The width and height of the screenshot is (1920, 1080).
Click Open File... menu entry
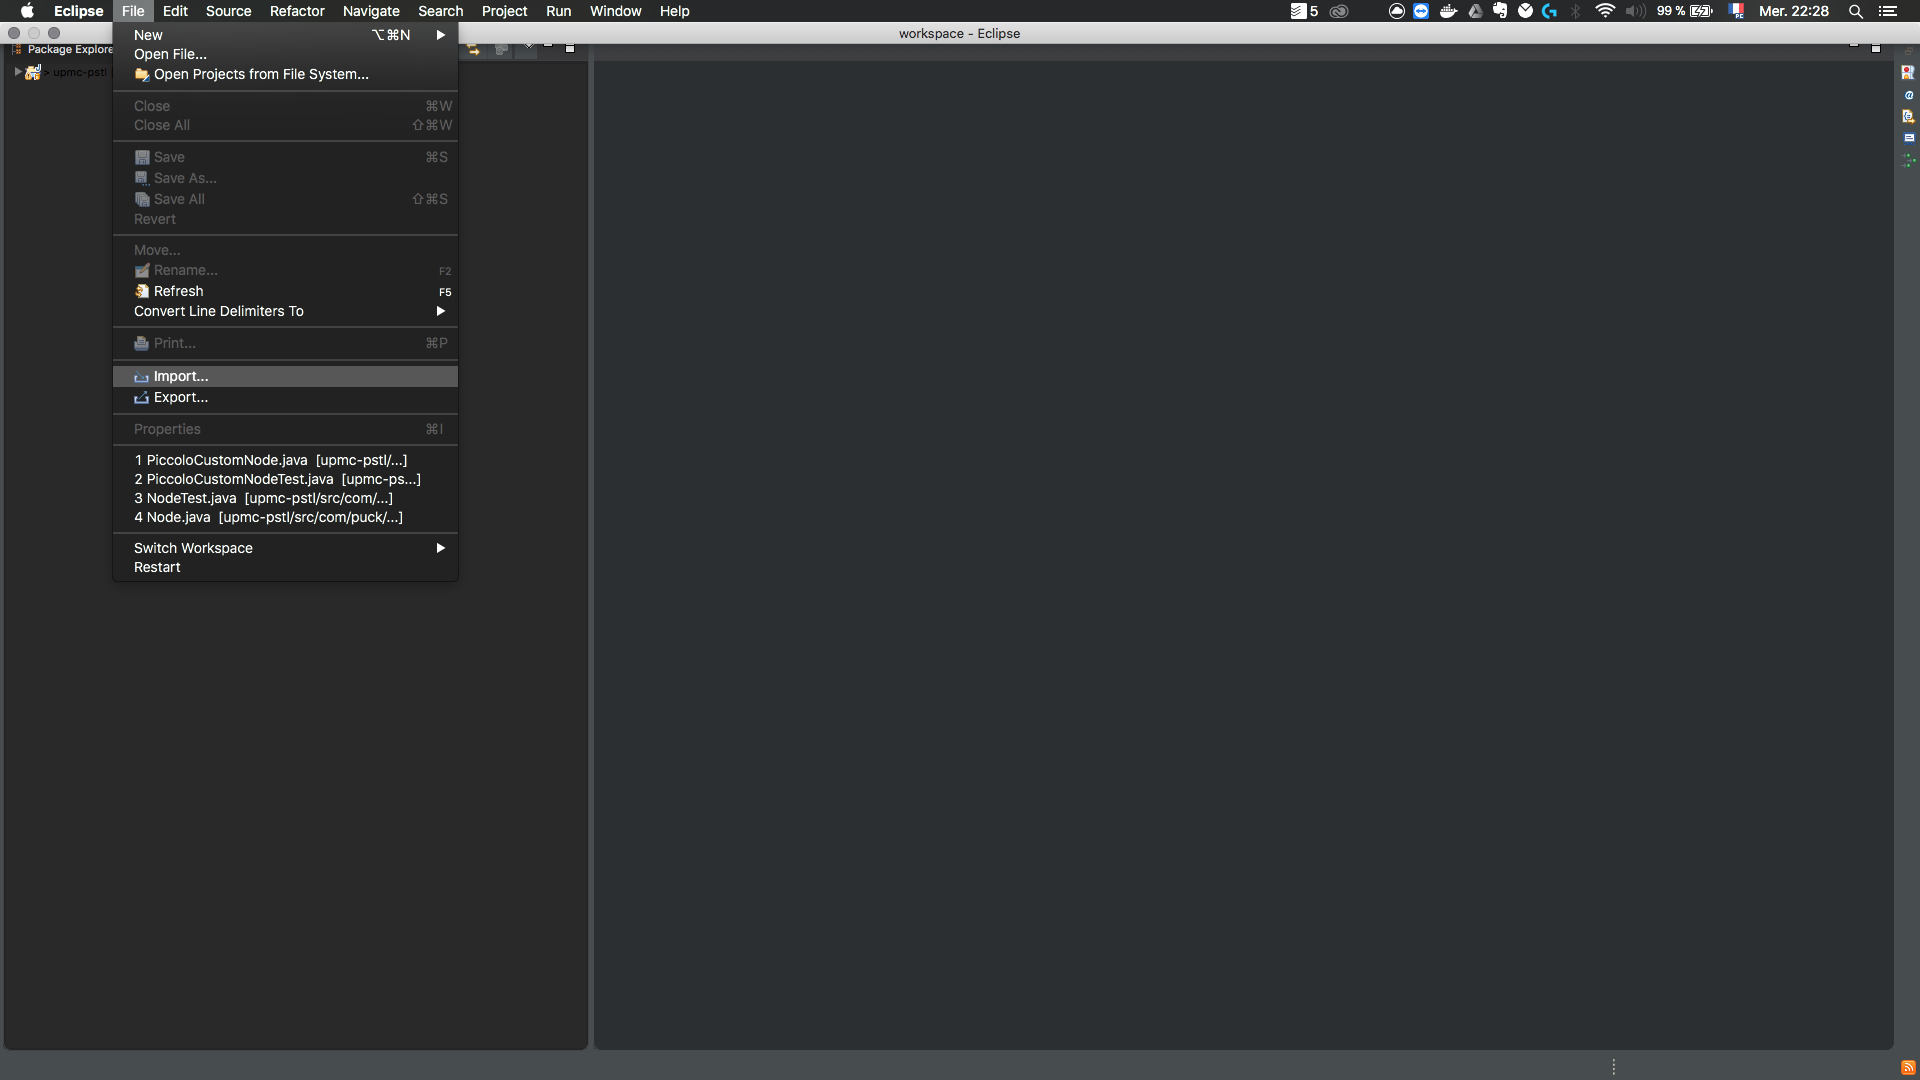pyautogui.click(x=285, y=54)
